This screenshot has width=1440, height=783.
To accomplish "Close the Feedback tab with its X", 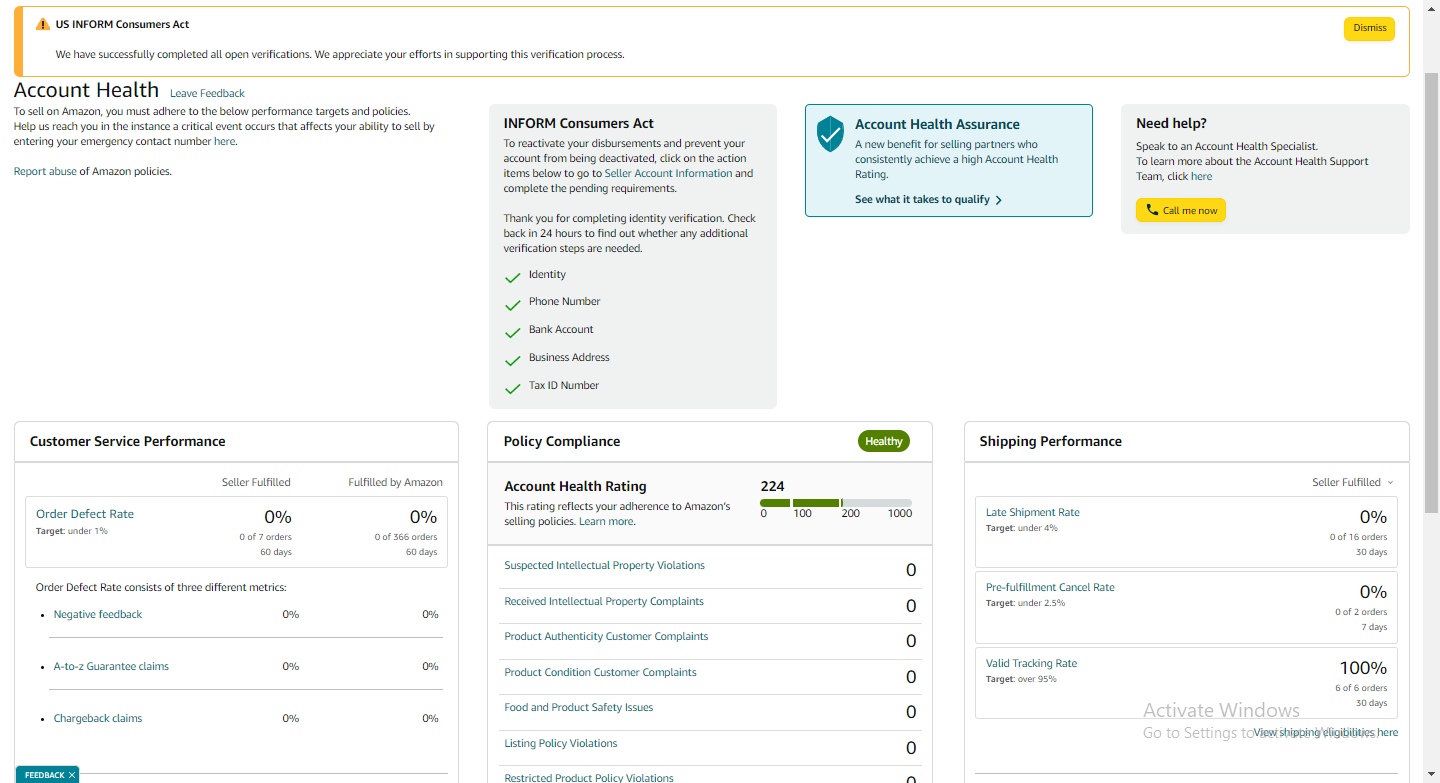I will click(x=72, y=775).
